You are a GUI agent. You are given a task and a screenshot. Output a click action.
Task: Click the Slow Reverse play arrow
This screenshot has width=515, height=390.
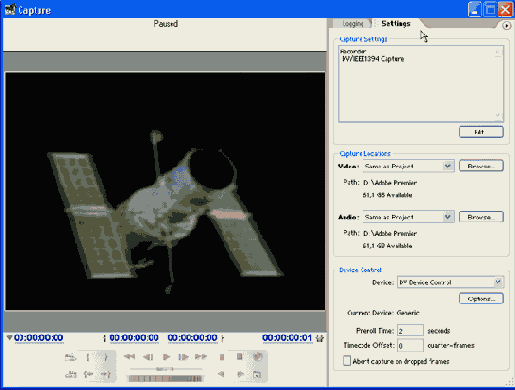tap(221, 374)
